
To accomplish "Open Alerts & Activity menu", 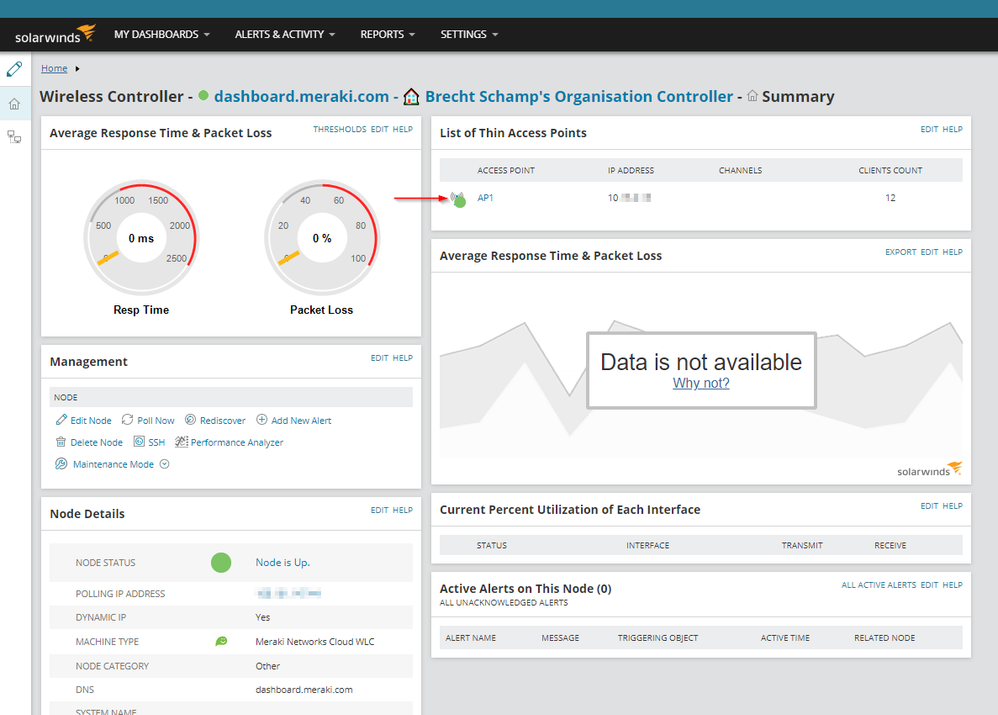I will 285,34.
